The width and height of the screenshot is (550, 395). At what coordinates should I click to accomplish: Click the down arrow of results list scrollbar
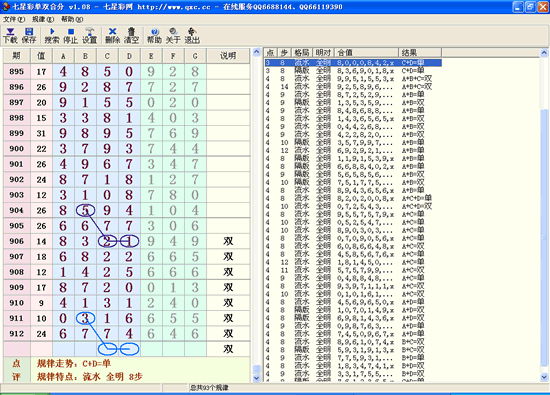click(x=544, y=377)
